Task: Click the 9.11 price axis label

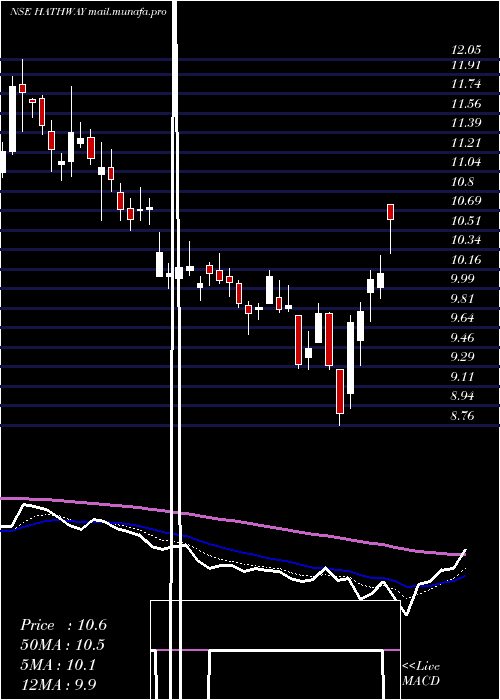Action: (462, 377)
